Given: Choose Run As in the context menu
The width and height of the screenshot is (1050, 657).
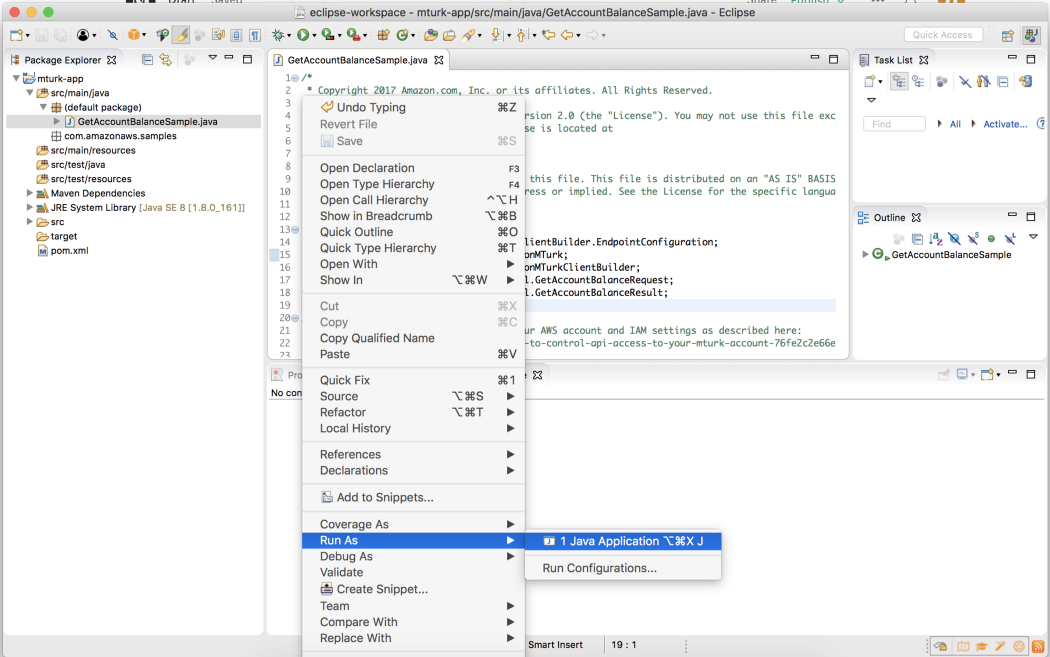Looking at the screenshot, I should coord(413,540).
